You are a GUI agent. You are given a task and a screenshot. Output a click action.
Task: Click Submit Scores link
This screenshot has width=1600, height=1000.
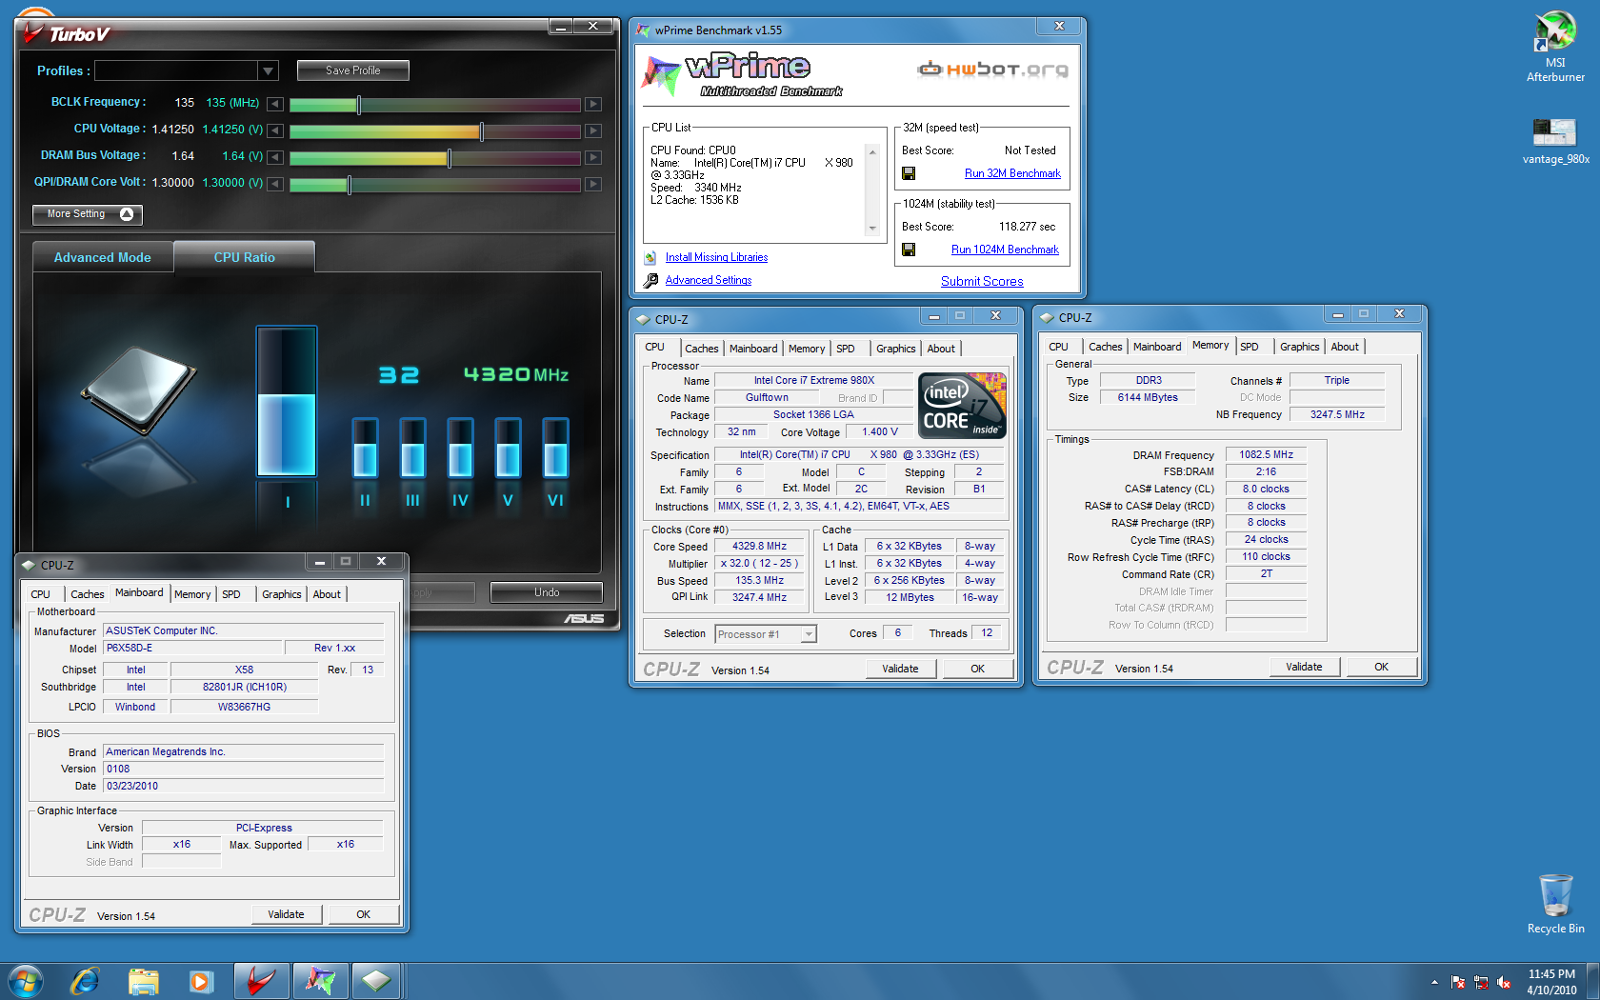click(982, 281)
